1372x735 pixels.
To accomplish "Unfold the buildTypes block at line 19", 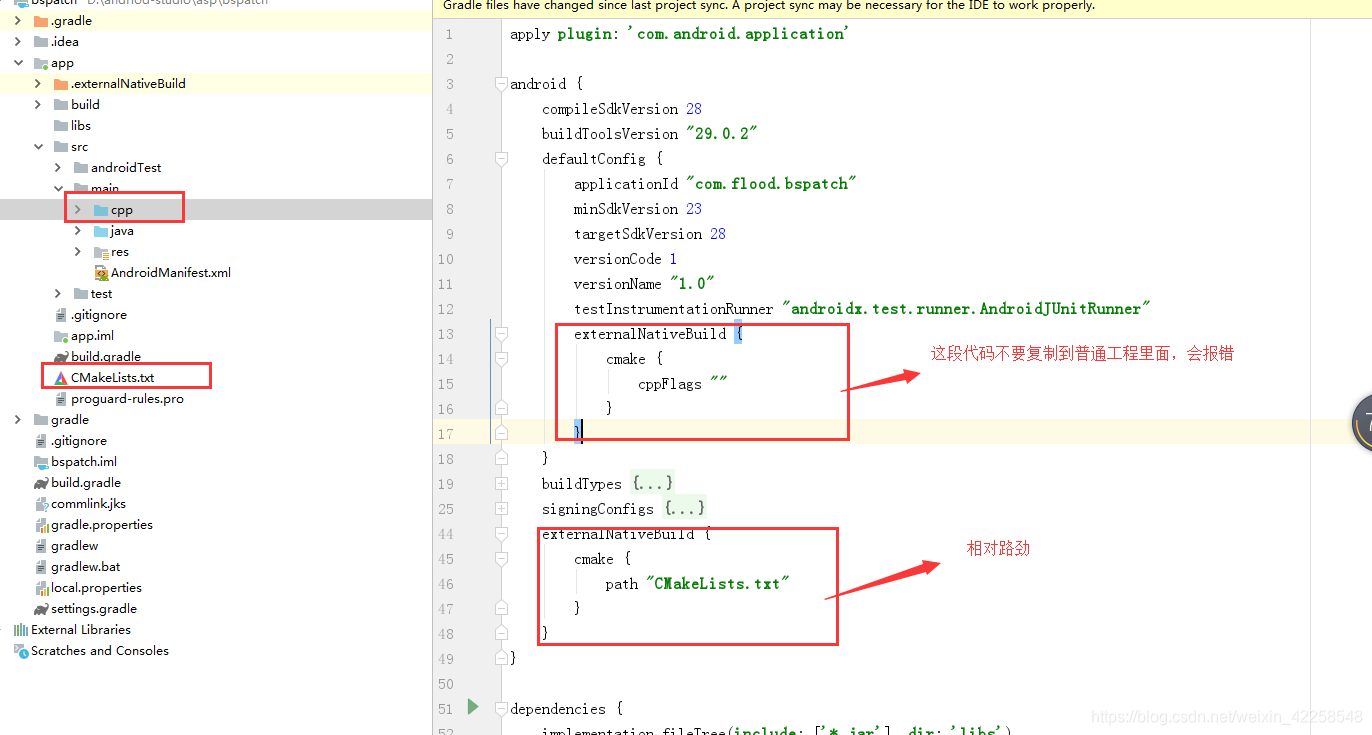I will tap(501, 484).
